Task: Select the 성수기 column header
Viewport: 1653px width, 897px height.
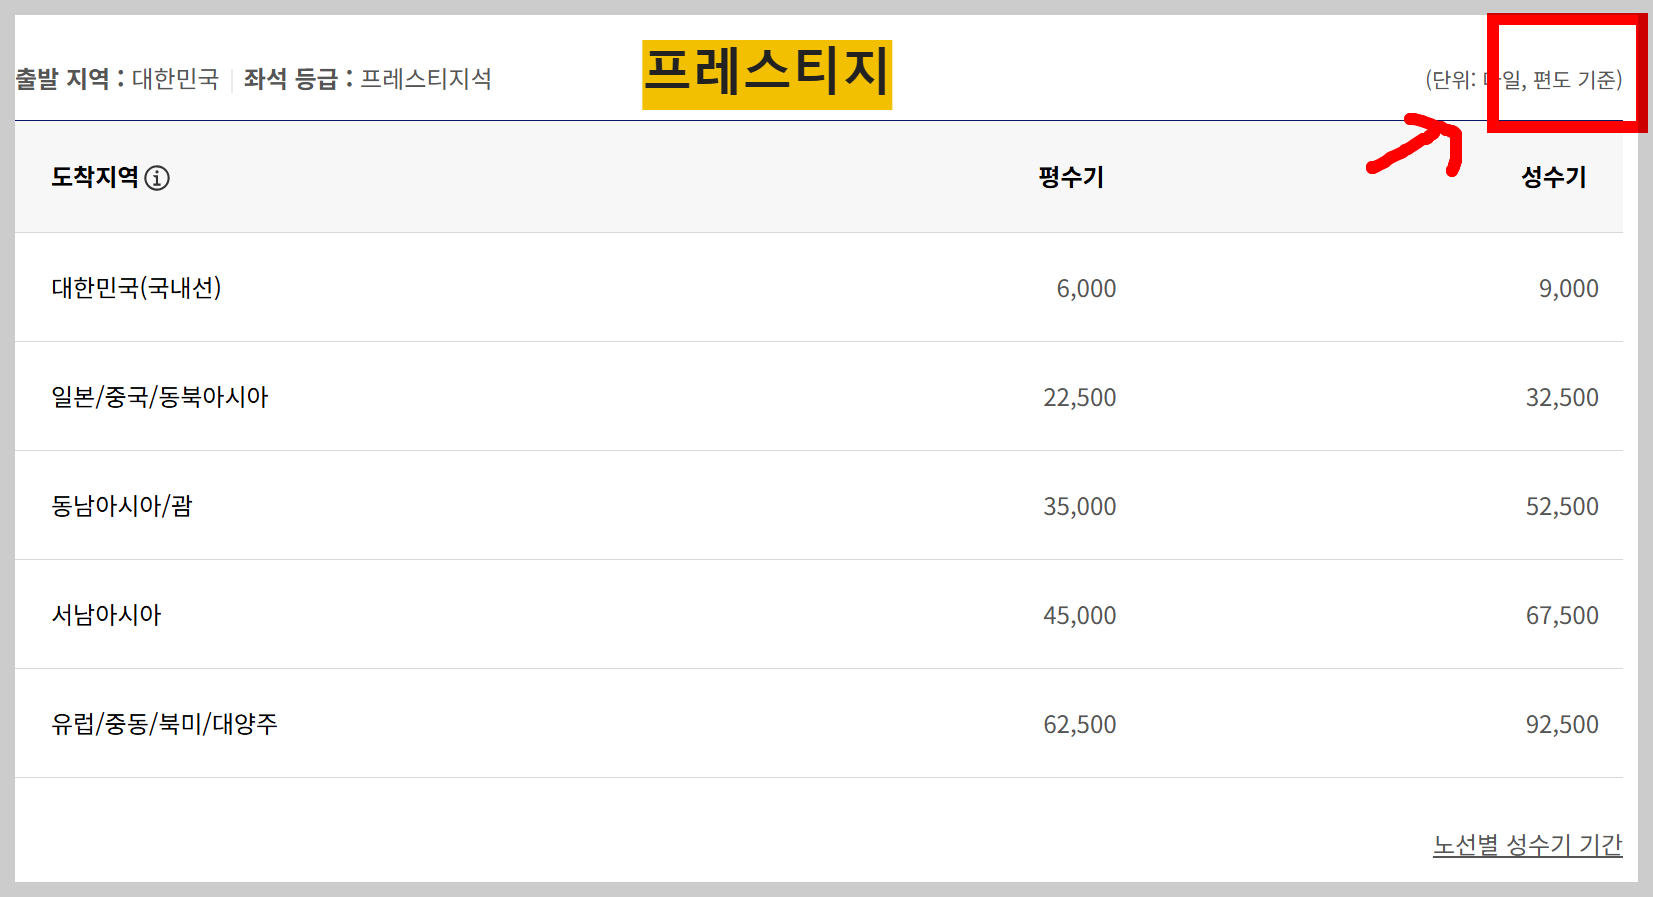Action: click(x=1554, y=177)
